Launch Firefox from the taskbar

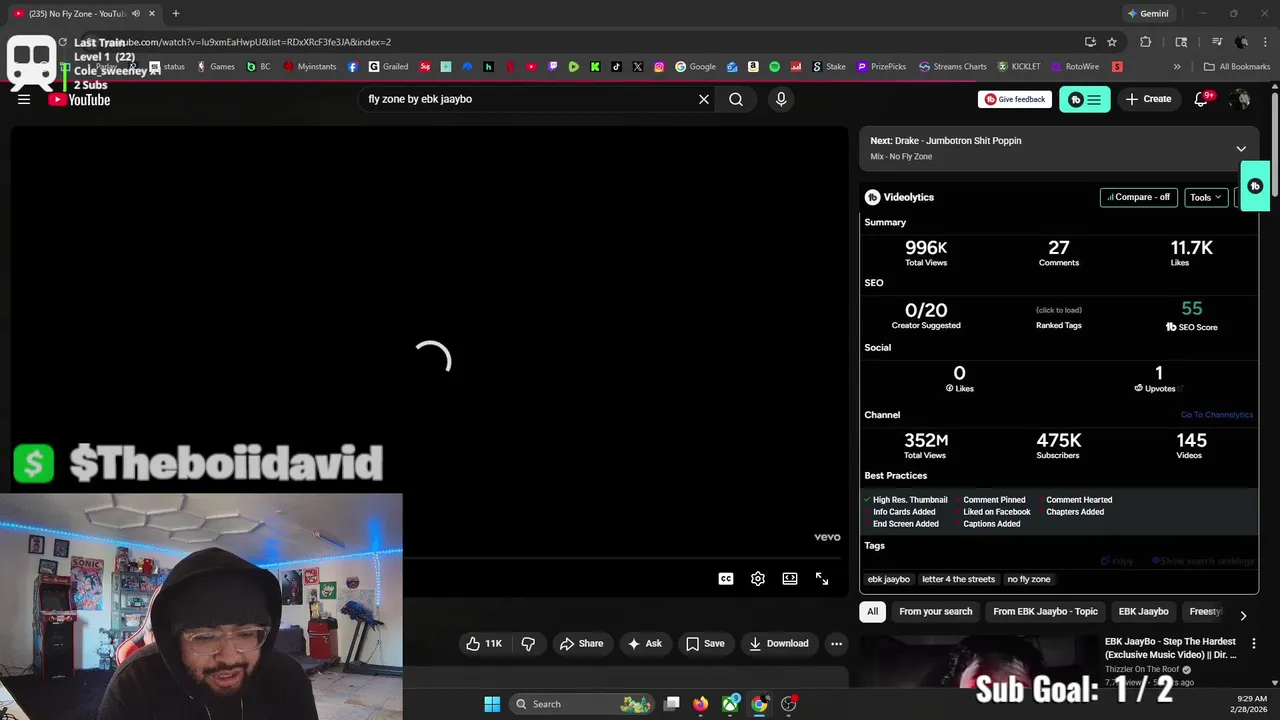(x=701, y=704)
